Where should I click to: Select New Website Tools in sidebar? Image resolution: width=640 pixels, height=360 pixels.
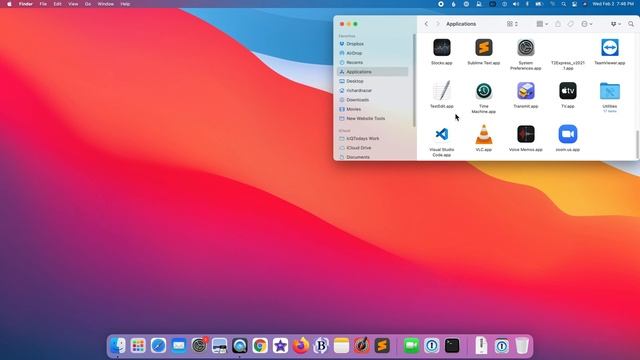pos(372,118)
